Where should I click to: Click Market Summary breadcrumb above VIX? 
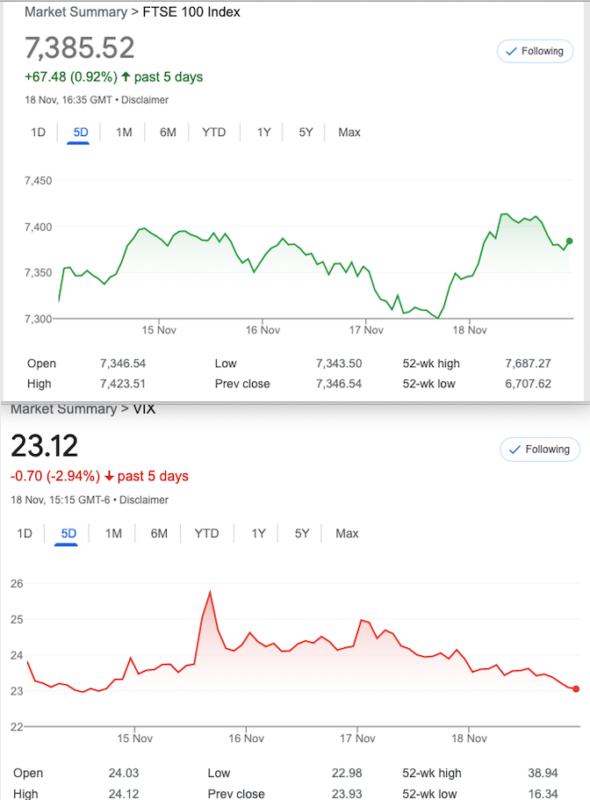[64, 409]
